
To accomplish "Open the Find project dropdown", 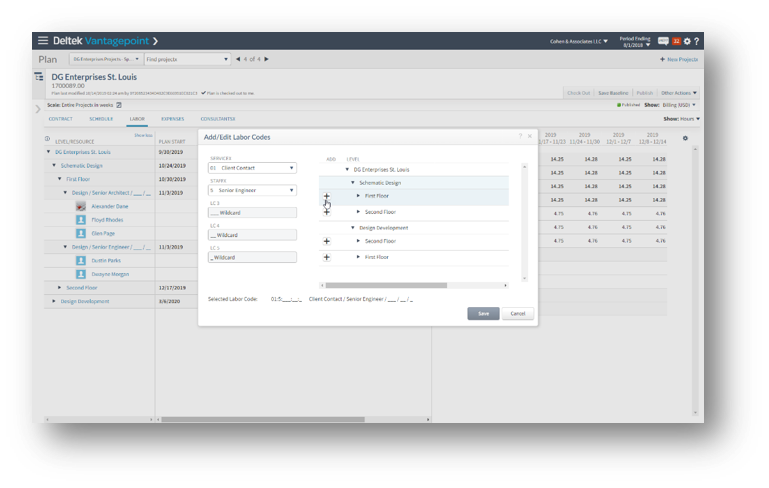I will (187, 59).
